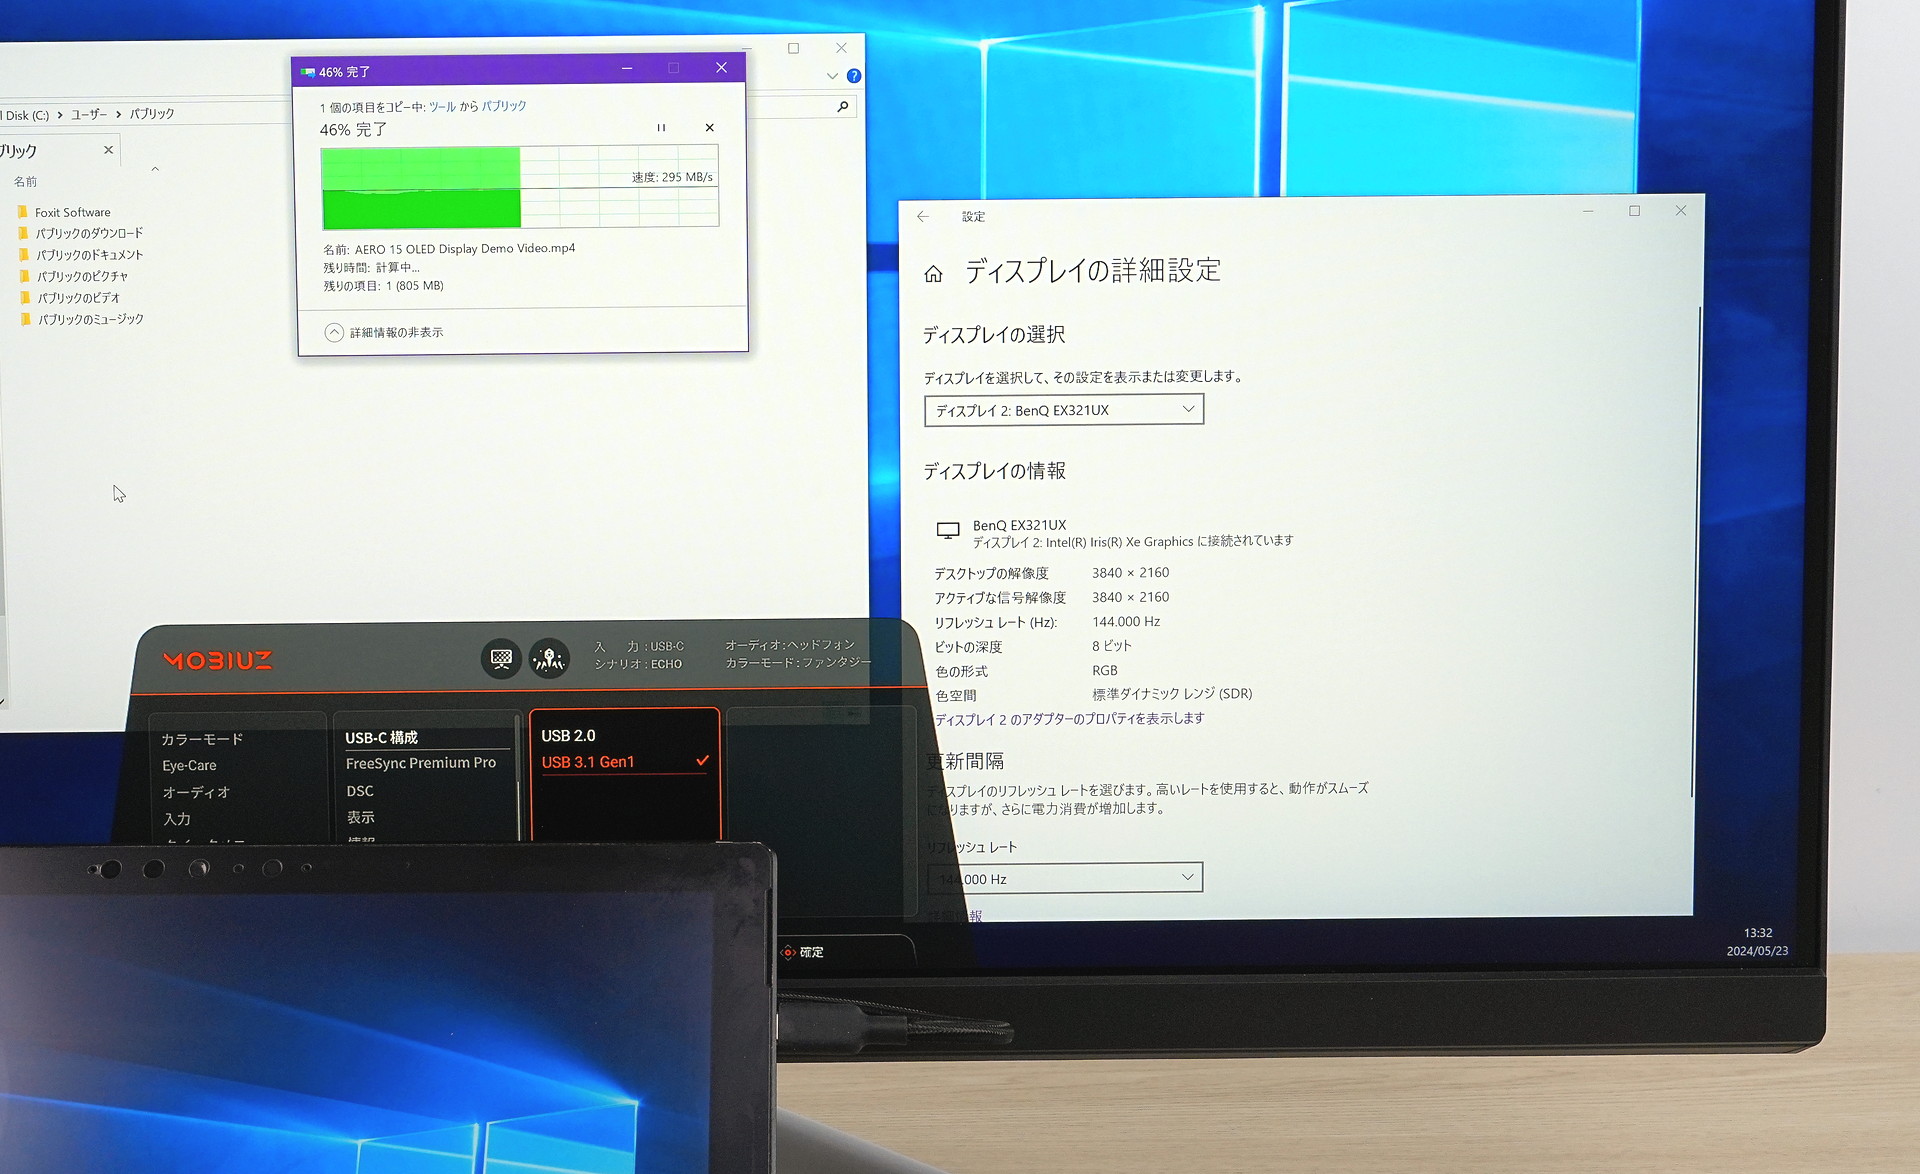Image resolution: width=1920 pixels, height=1174 pixels.
Task: Click ツール source link in copy dialog
Action: (442, 107)
